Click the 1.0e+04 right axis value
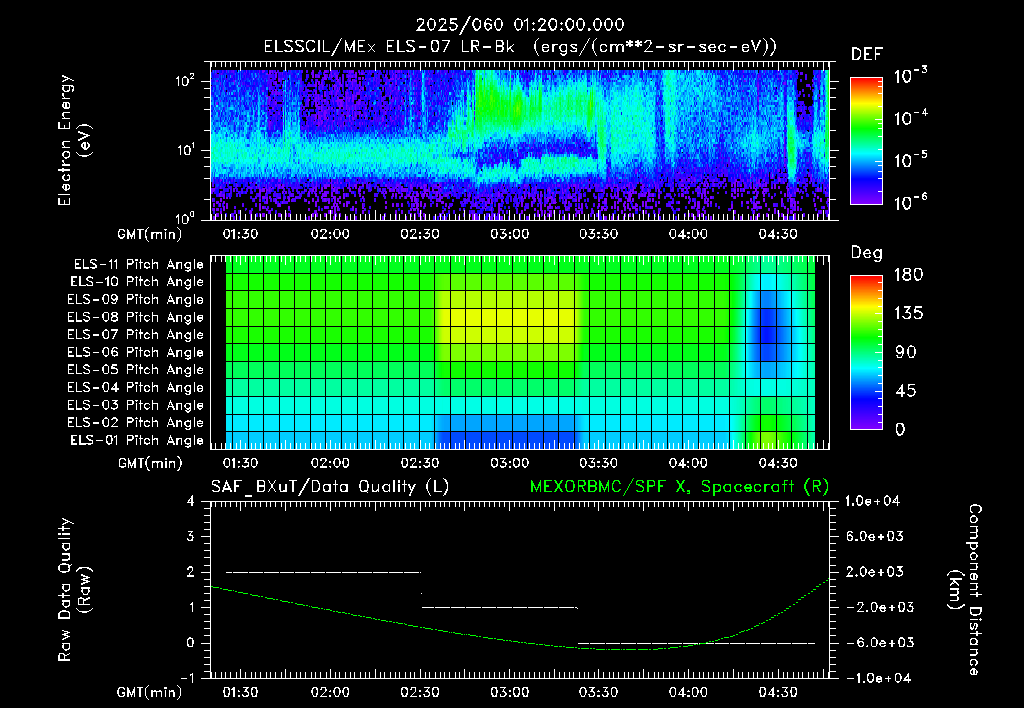Viewport: 1024px width, 708px height. click(x=872, y=501)
